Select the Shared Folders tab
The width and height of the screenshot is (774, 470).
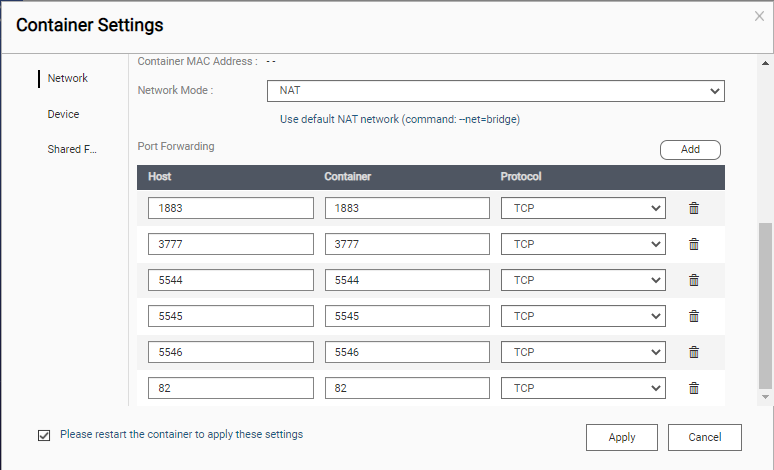pos(72,150)
